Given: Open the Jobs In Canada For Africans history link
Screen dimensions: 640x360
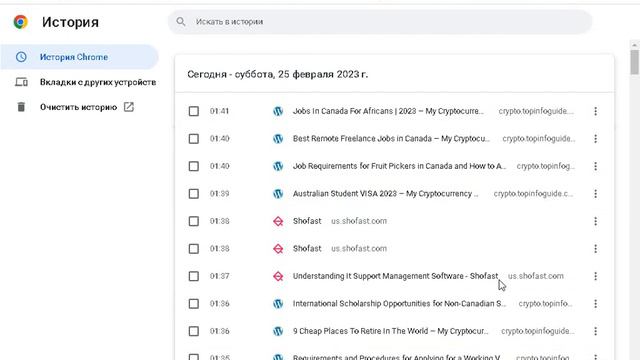Looking at the screenshot, I should pos(388,111).
